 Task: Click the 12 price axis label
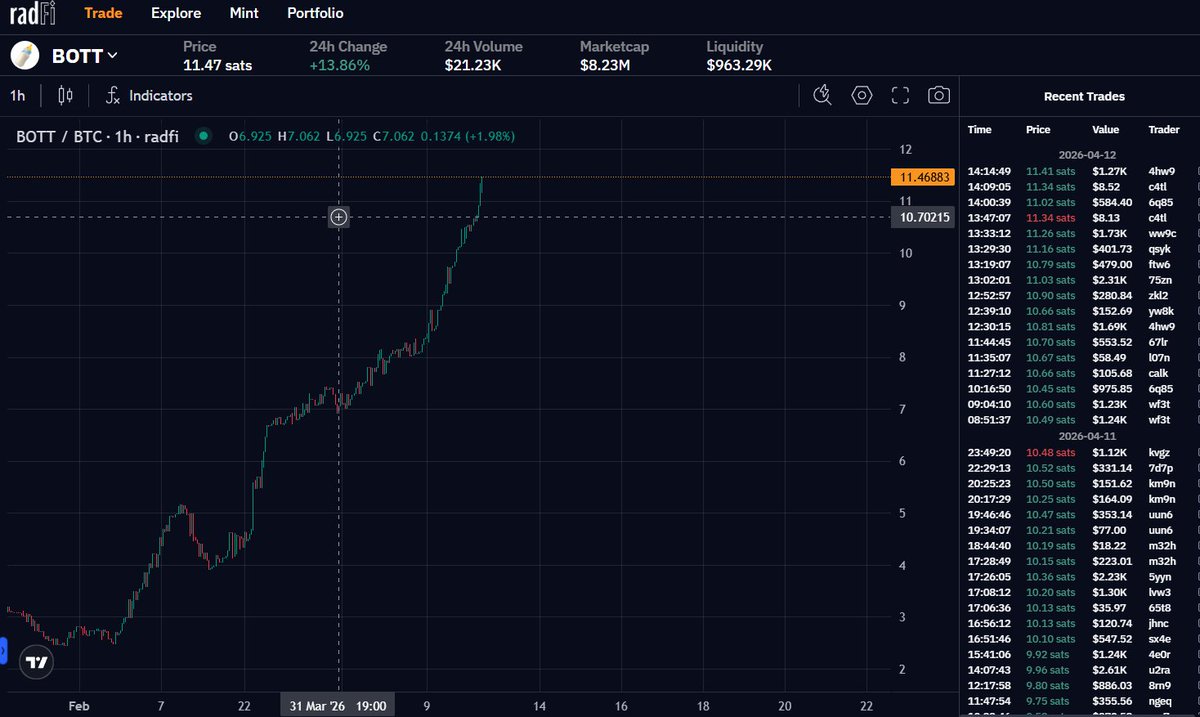[906, 150]
